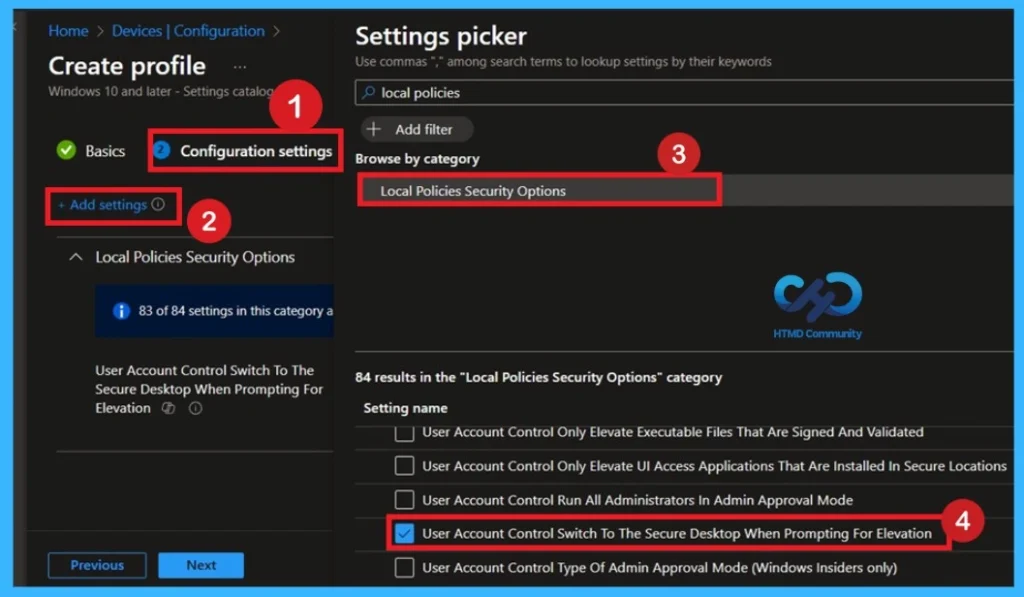The width and height of the screenshot is (1024, 597).
Task: Enable User Account Control Type Of Admin Approval Mode
Action: pyautogui.click(x=405, y=566)
